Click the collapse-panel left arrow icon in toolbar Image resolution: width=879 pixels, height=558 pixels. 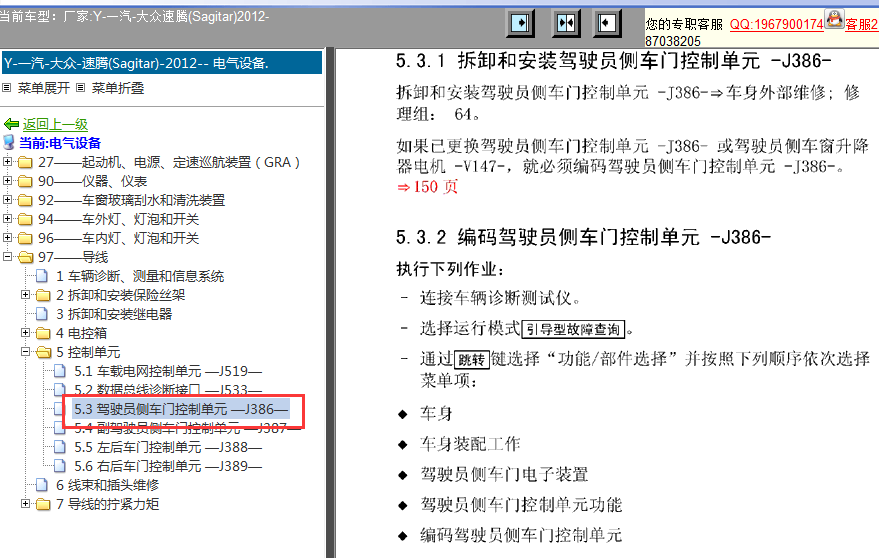tap(607, 24)
